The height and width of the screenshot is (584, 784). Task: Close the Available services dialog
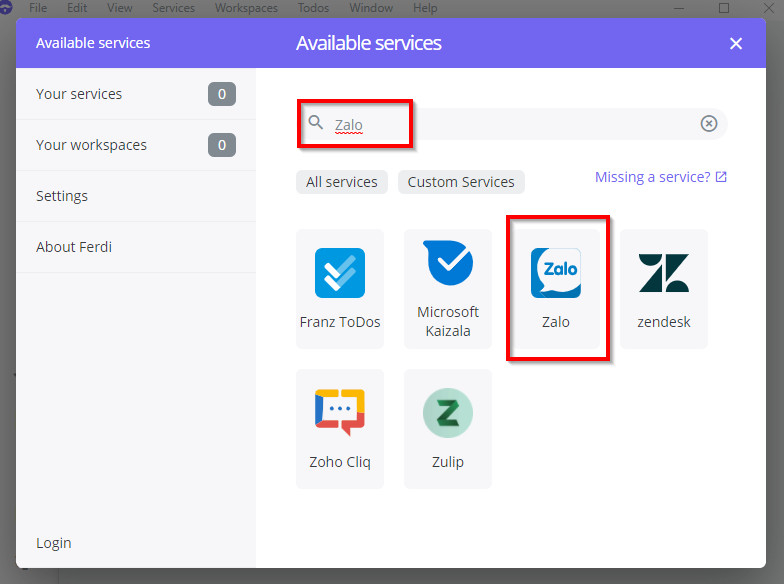coord(736,44)
